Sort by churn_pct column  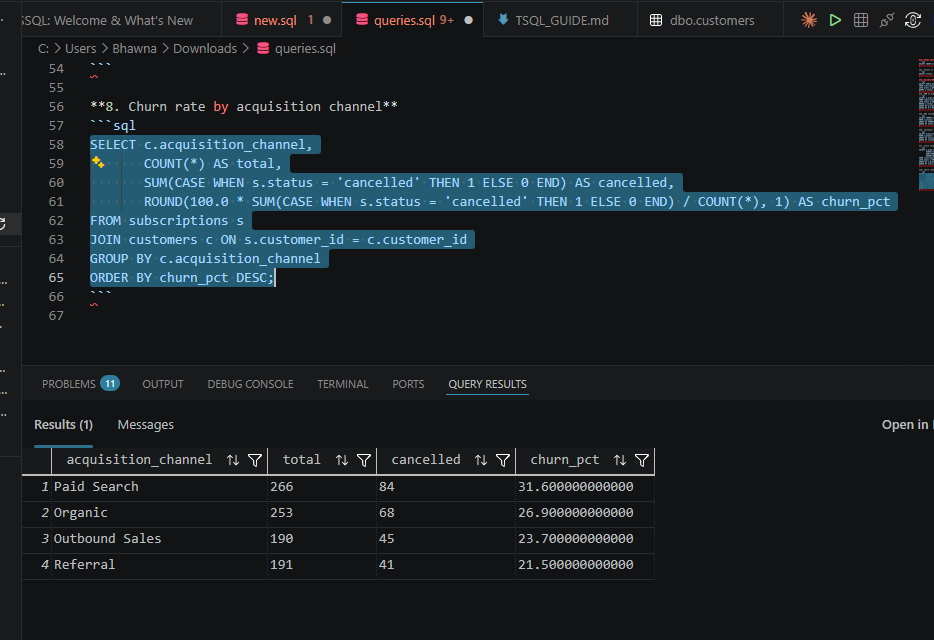point(620,460)
